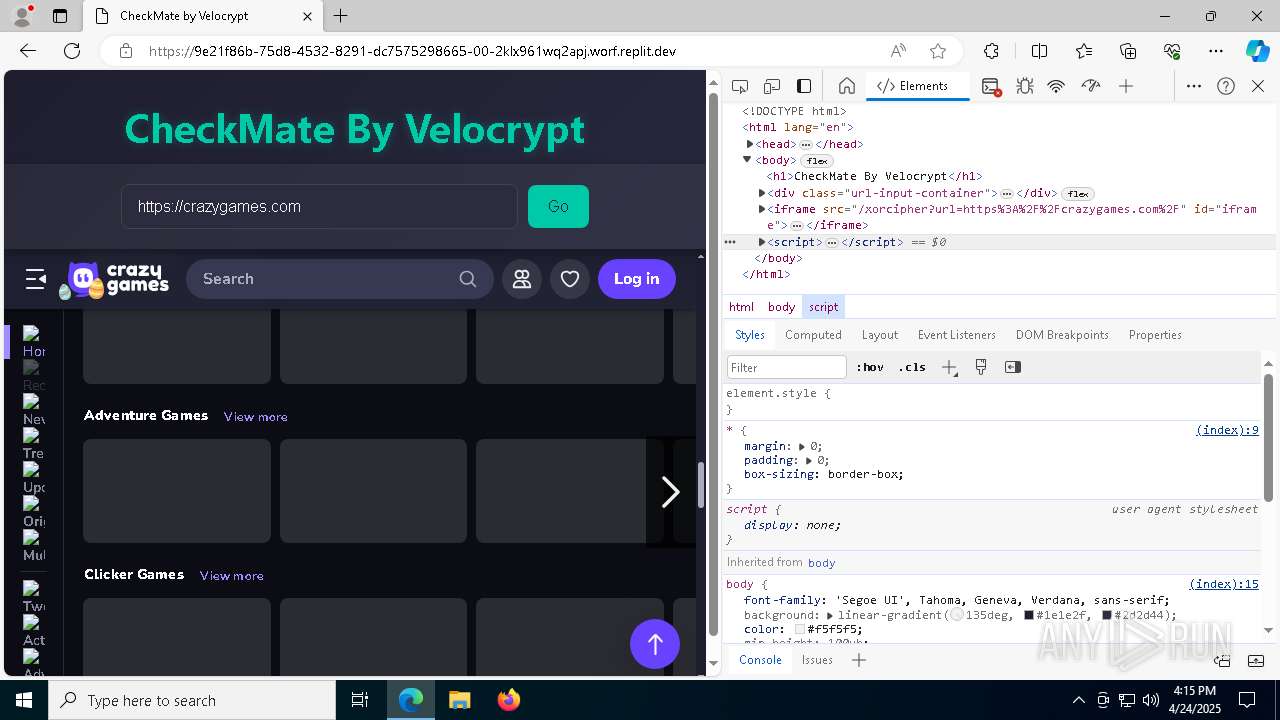Click the CrazyGames search field
Viewport: 1280px width, 720px height.
tap(339, 279)
